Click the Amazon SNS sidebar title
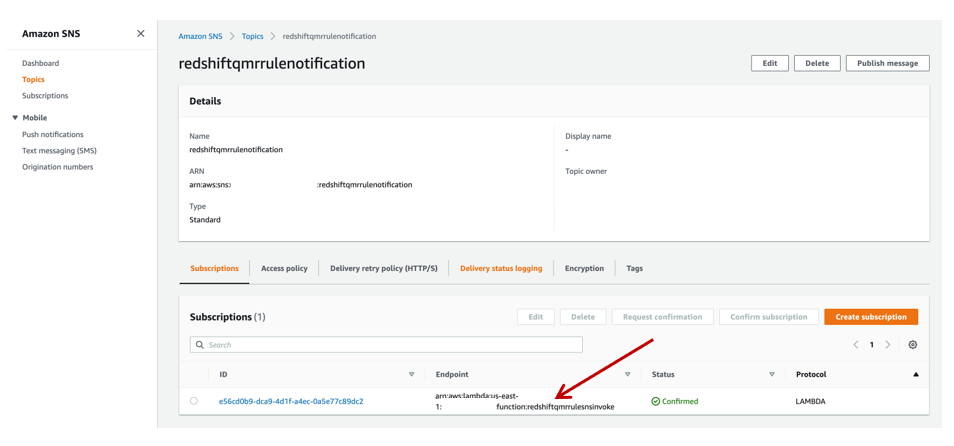The image size is (954, 446). click(51, 34)
